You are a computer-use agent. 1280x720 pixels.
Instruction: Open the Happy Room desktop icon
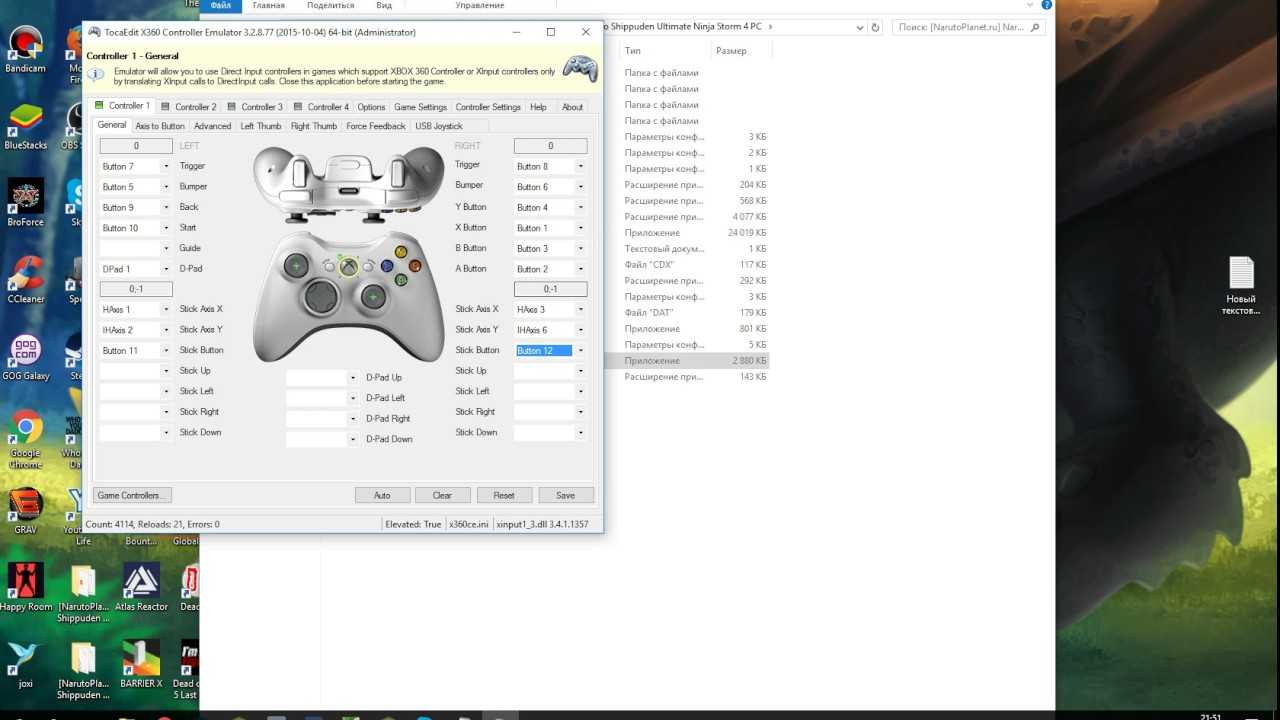coord(26,587)
